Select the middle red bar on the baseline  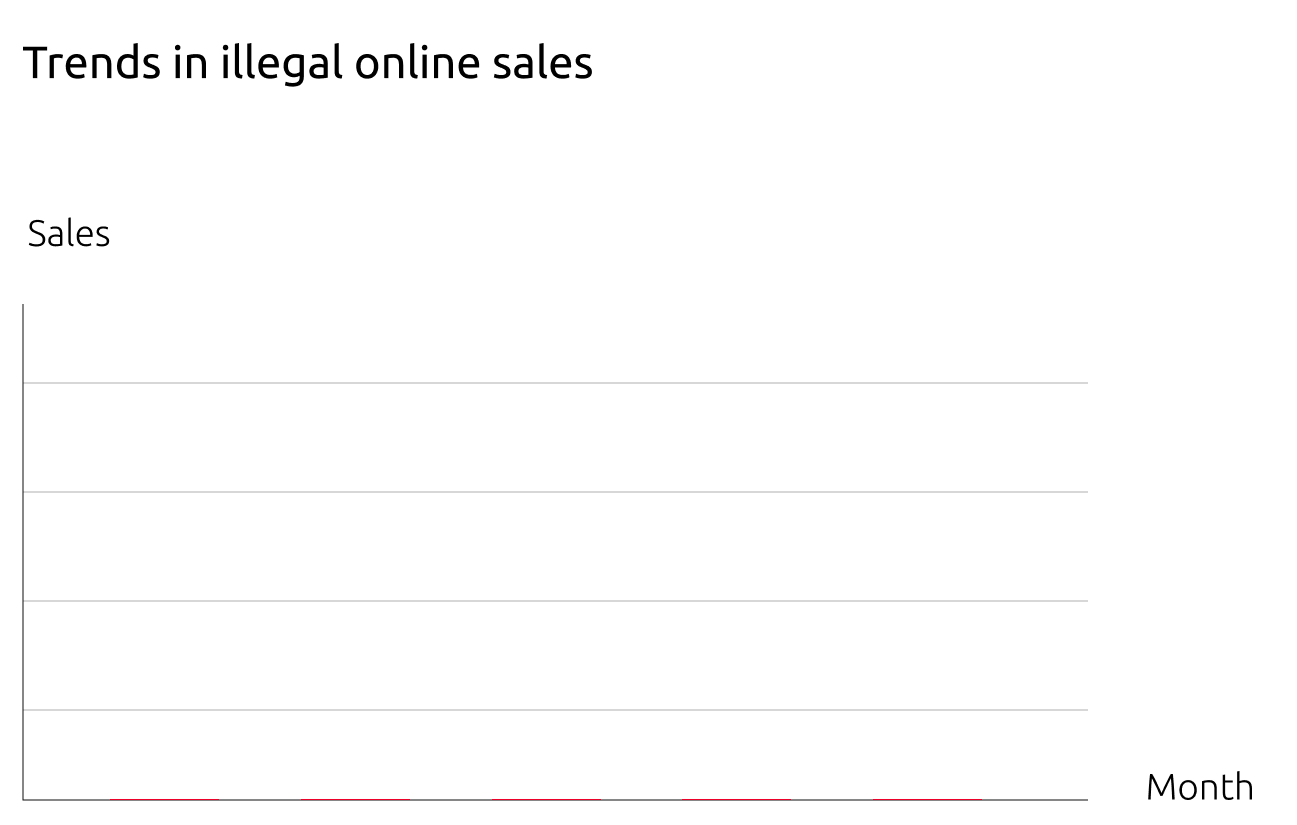point(546,799)
